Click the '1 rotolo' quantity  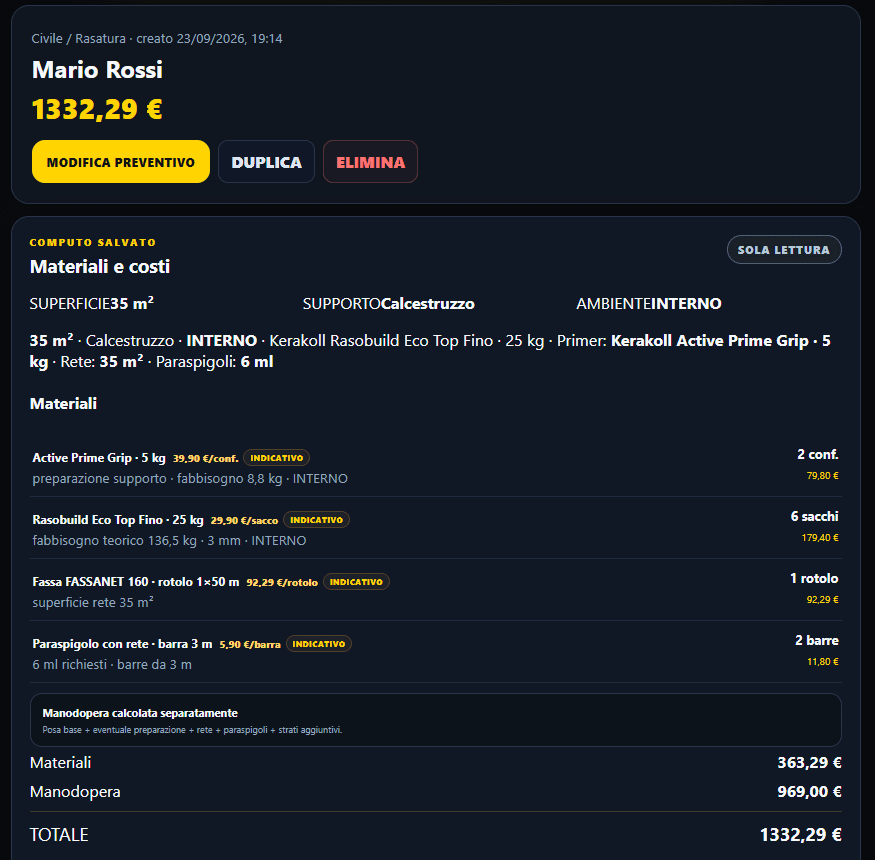click(814, 578)
